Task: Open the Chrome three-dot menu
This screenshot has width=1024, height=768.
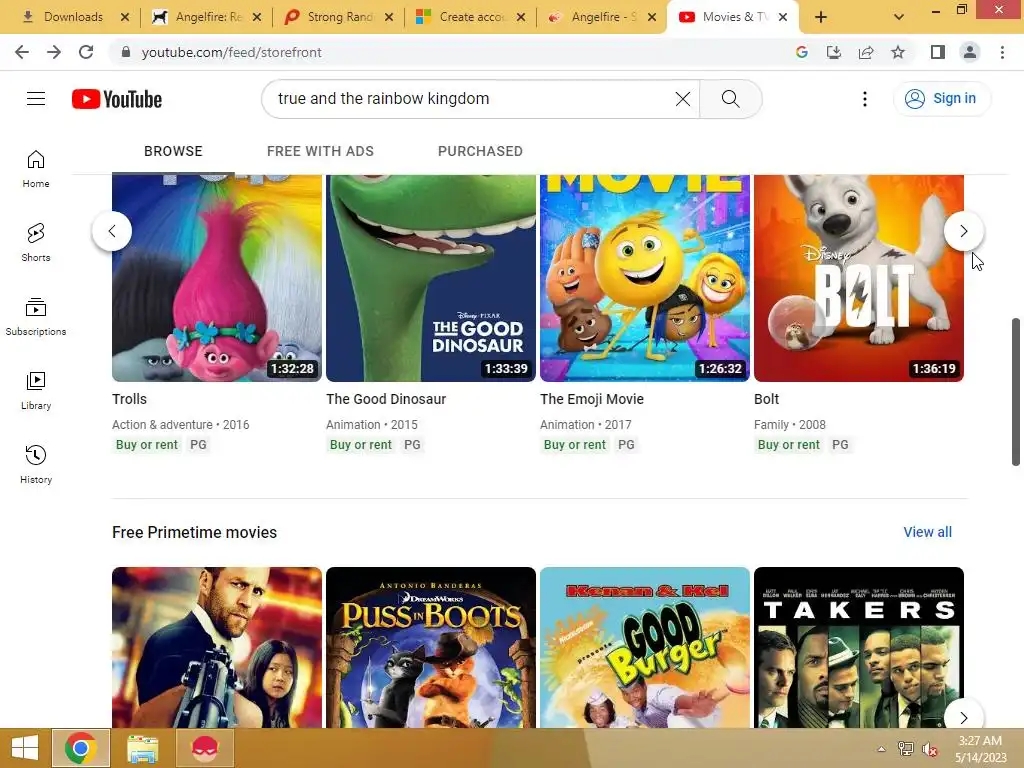Action: 1002,52
